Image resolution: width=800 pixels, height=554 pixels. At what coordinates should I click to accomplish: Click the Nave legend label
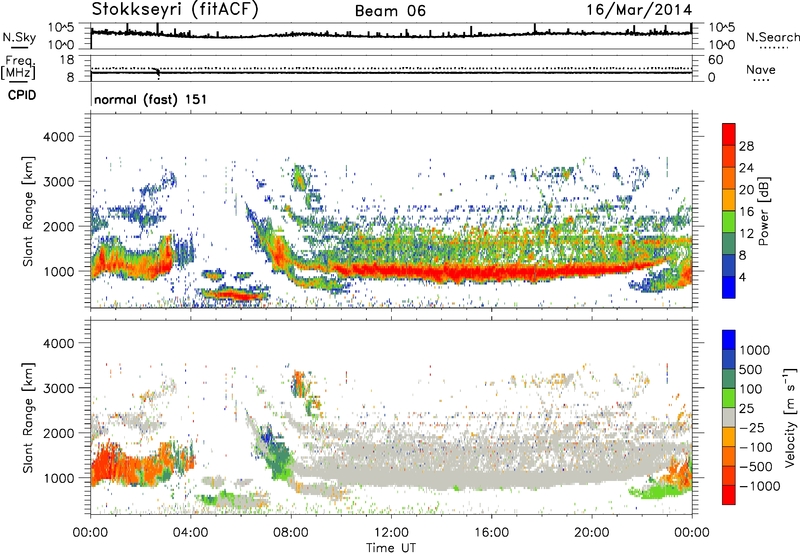coord(761,69)
